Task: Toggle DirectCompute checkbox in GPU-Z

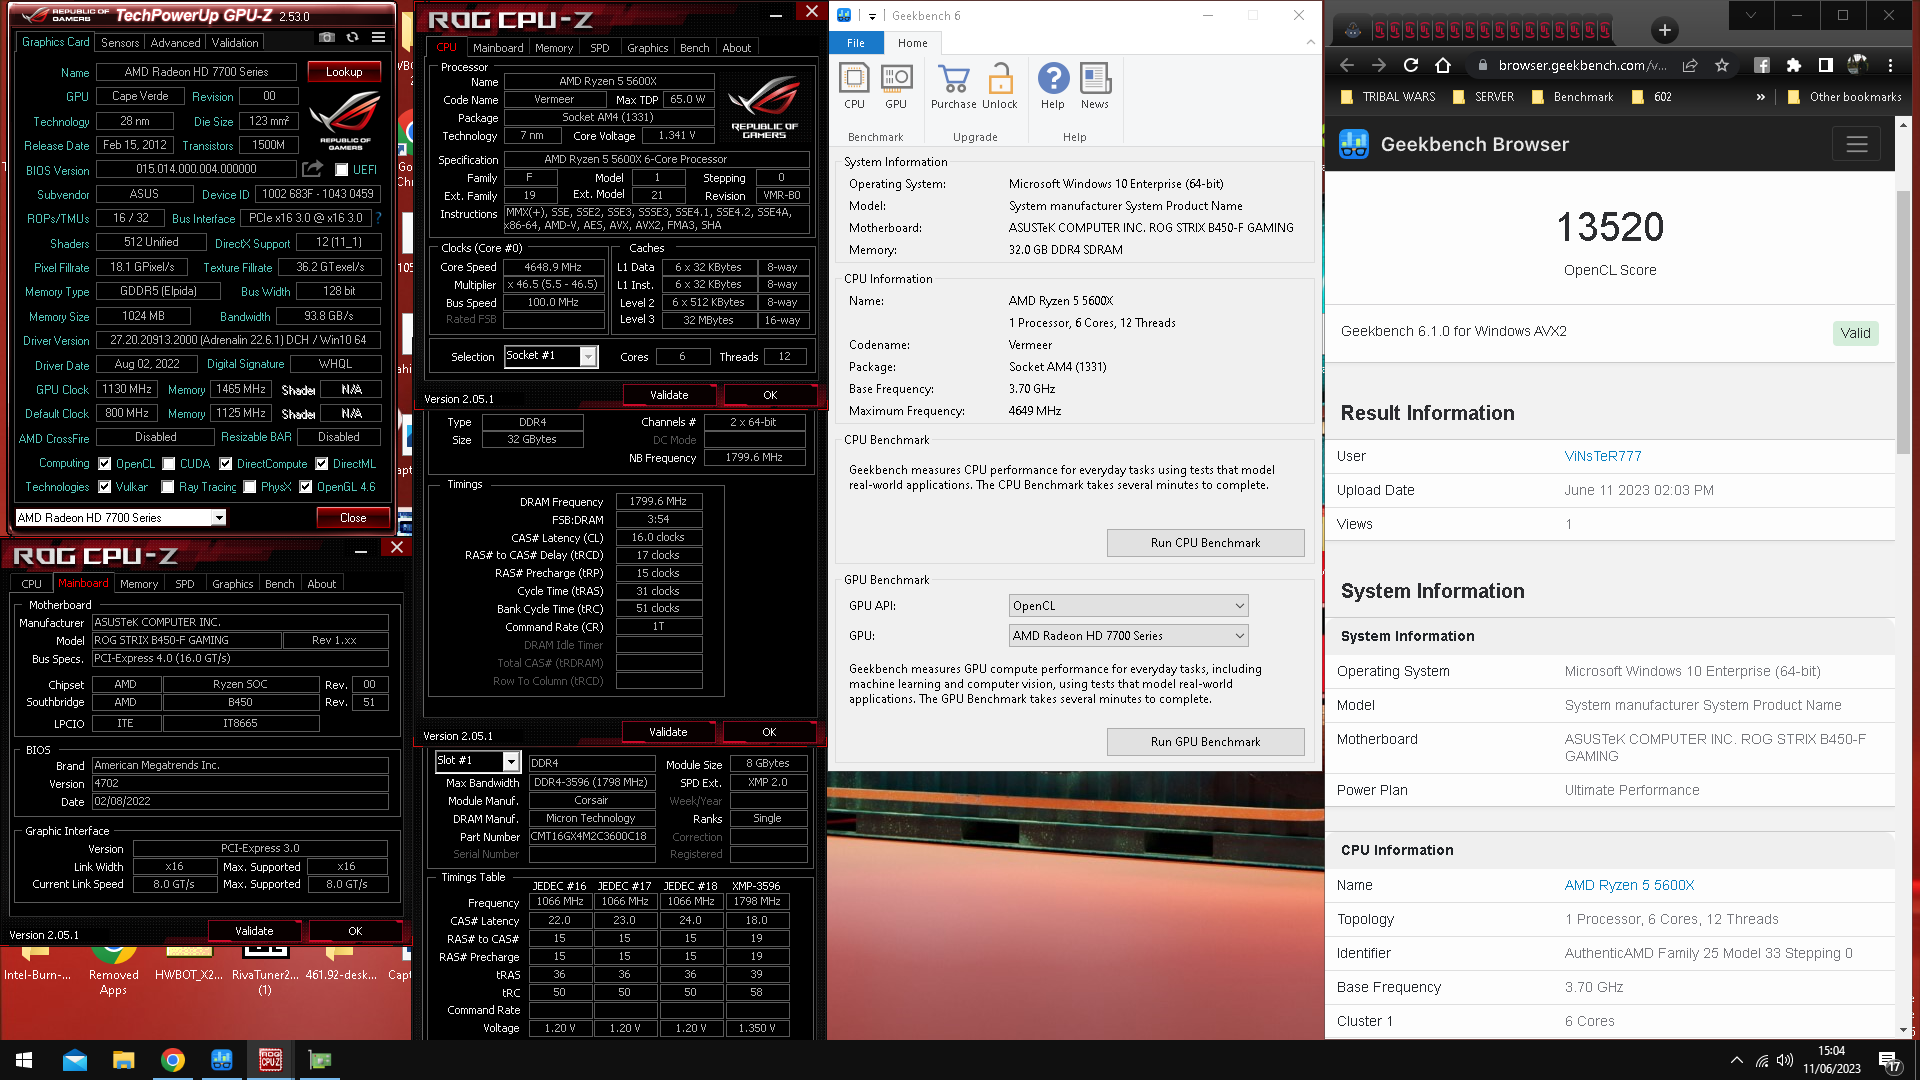Action: [226, 464]
